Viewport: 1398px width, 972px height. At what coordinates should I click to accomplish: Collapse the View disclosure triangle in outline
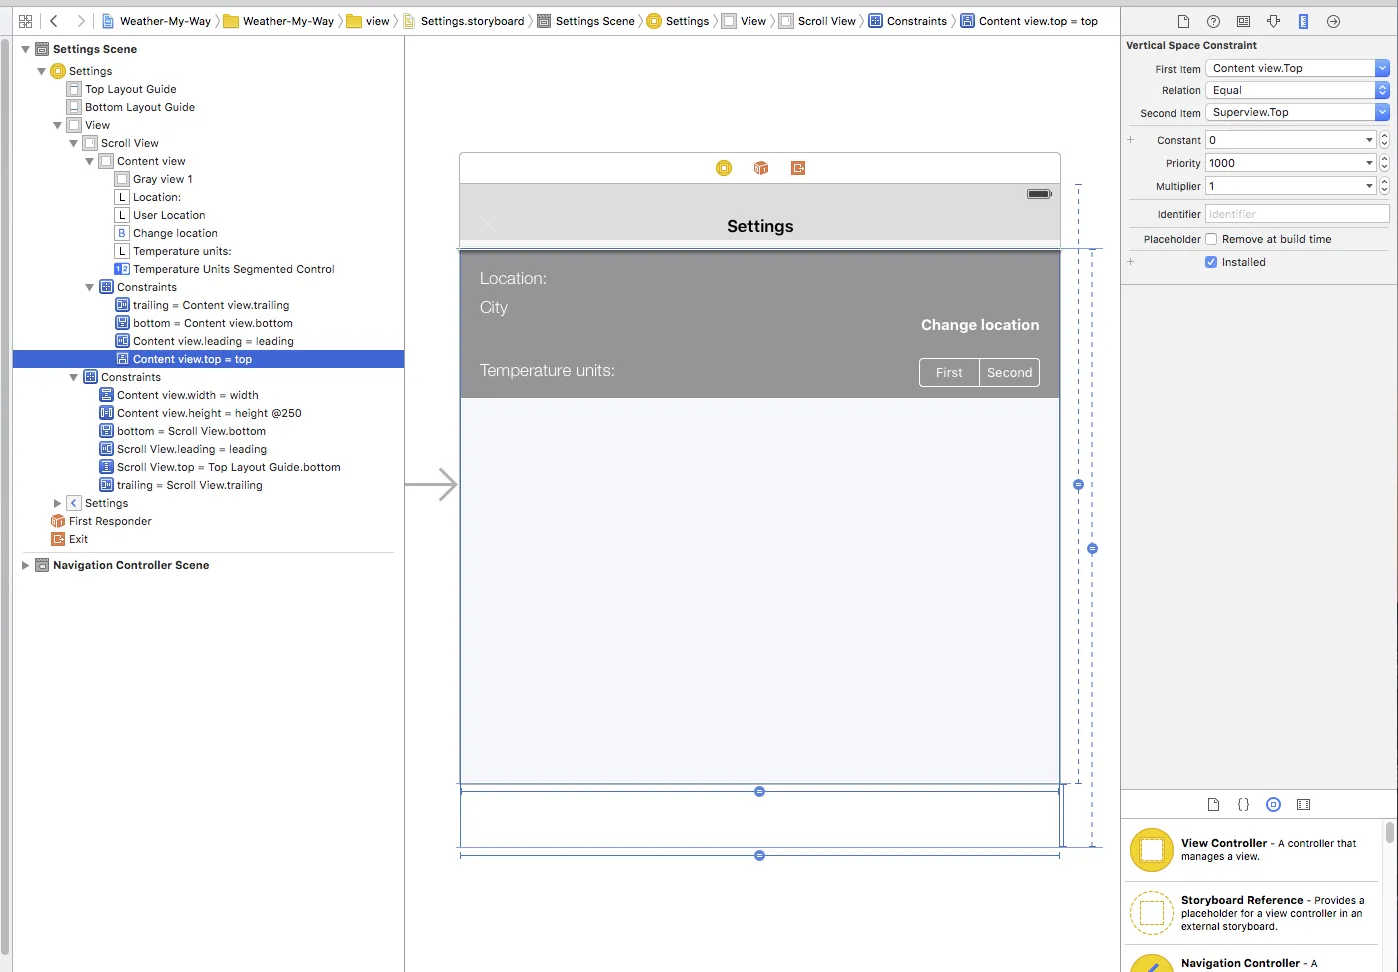point(58,125)
